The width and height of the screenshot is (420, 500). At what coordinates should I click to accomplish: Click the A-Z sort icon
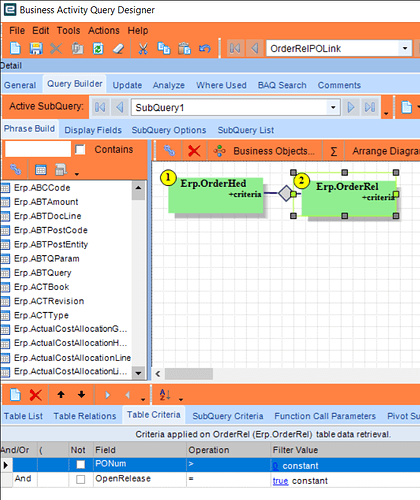(165, 395)
